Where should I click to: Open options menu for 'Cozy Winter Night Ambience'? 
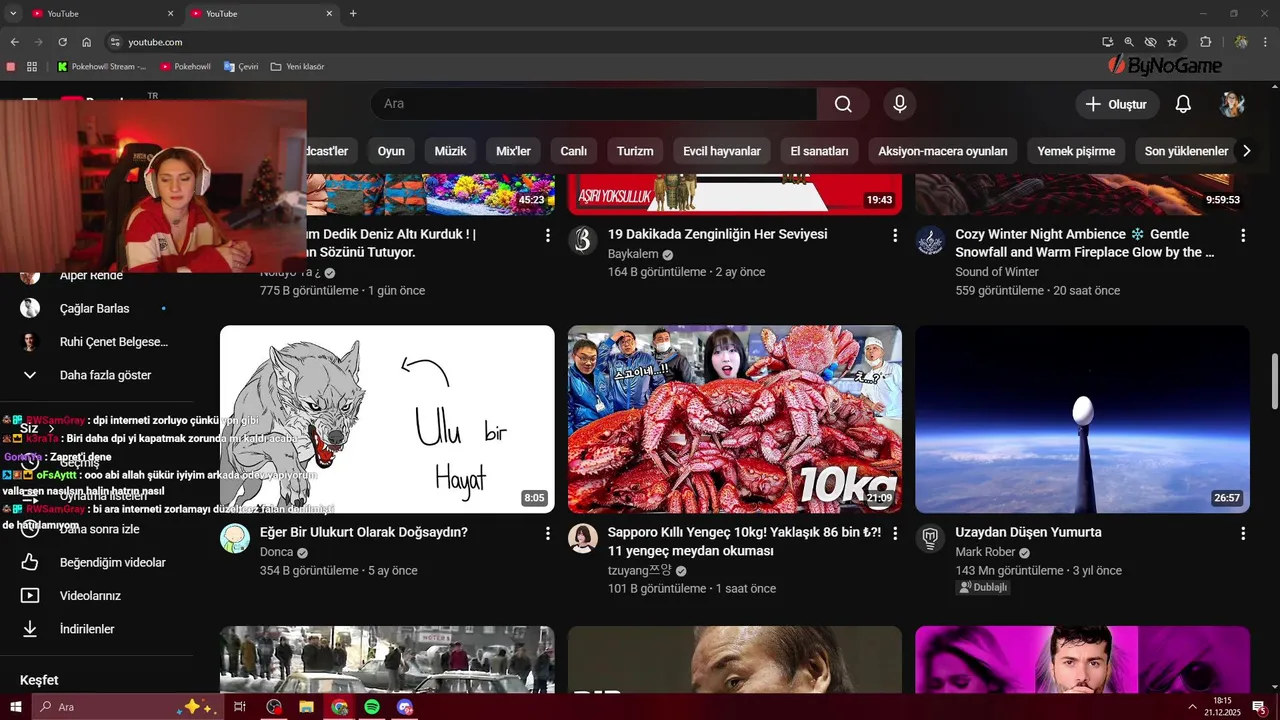pos(1243,235)
